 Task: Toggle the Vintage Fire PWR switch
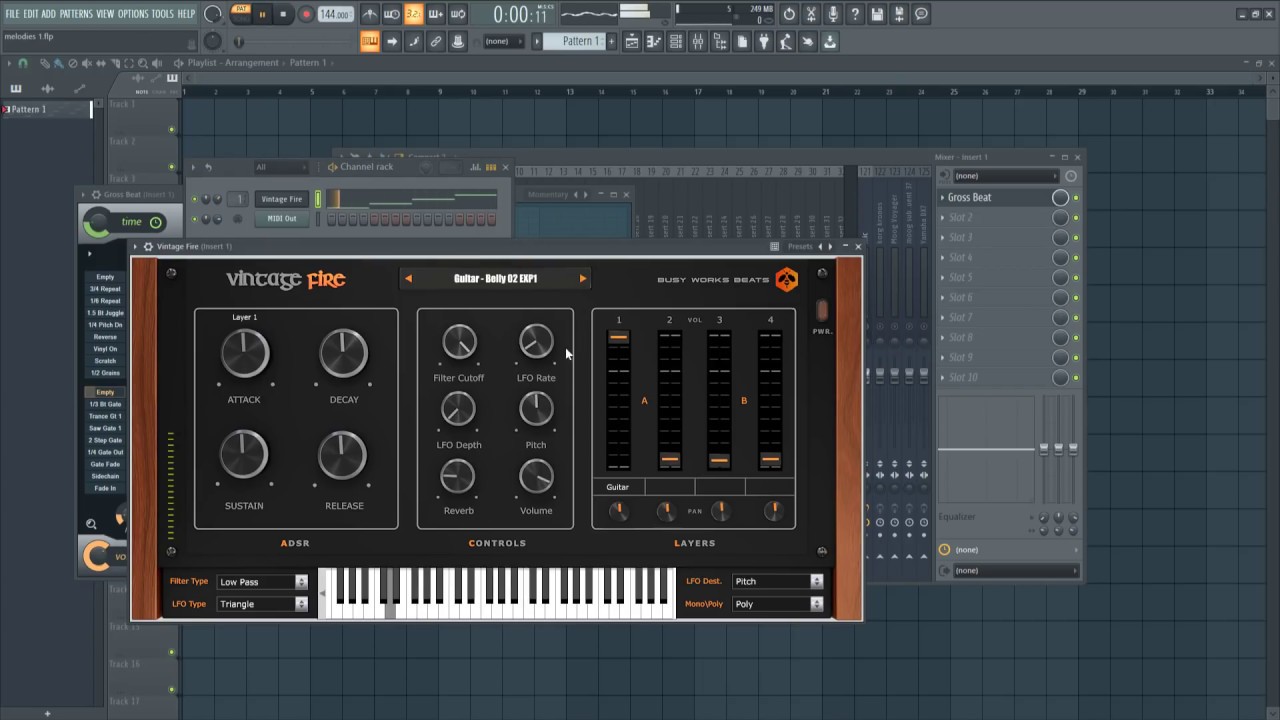tap(822, 311)
